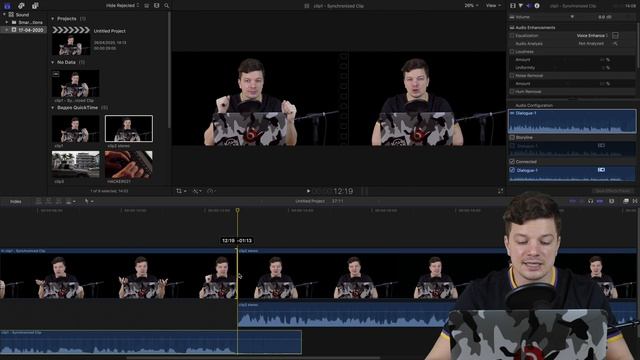Toggle timeline skimming button
The image size is (640, 360).
572,201
